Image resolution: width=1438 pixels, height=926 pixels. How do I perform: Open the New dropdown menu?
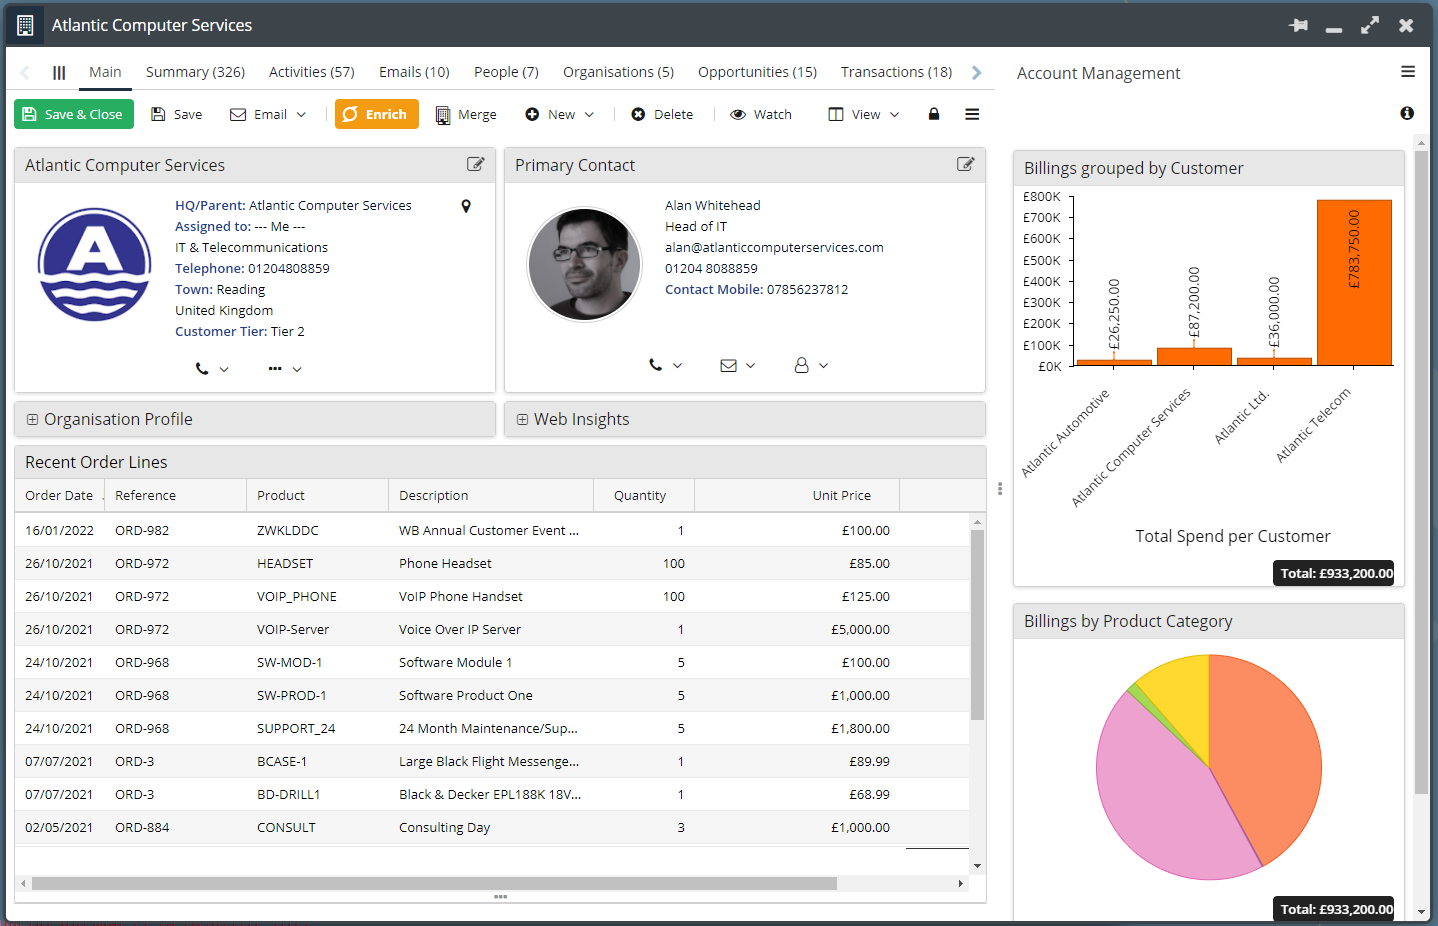tap(559, 114)
